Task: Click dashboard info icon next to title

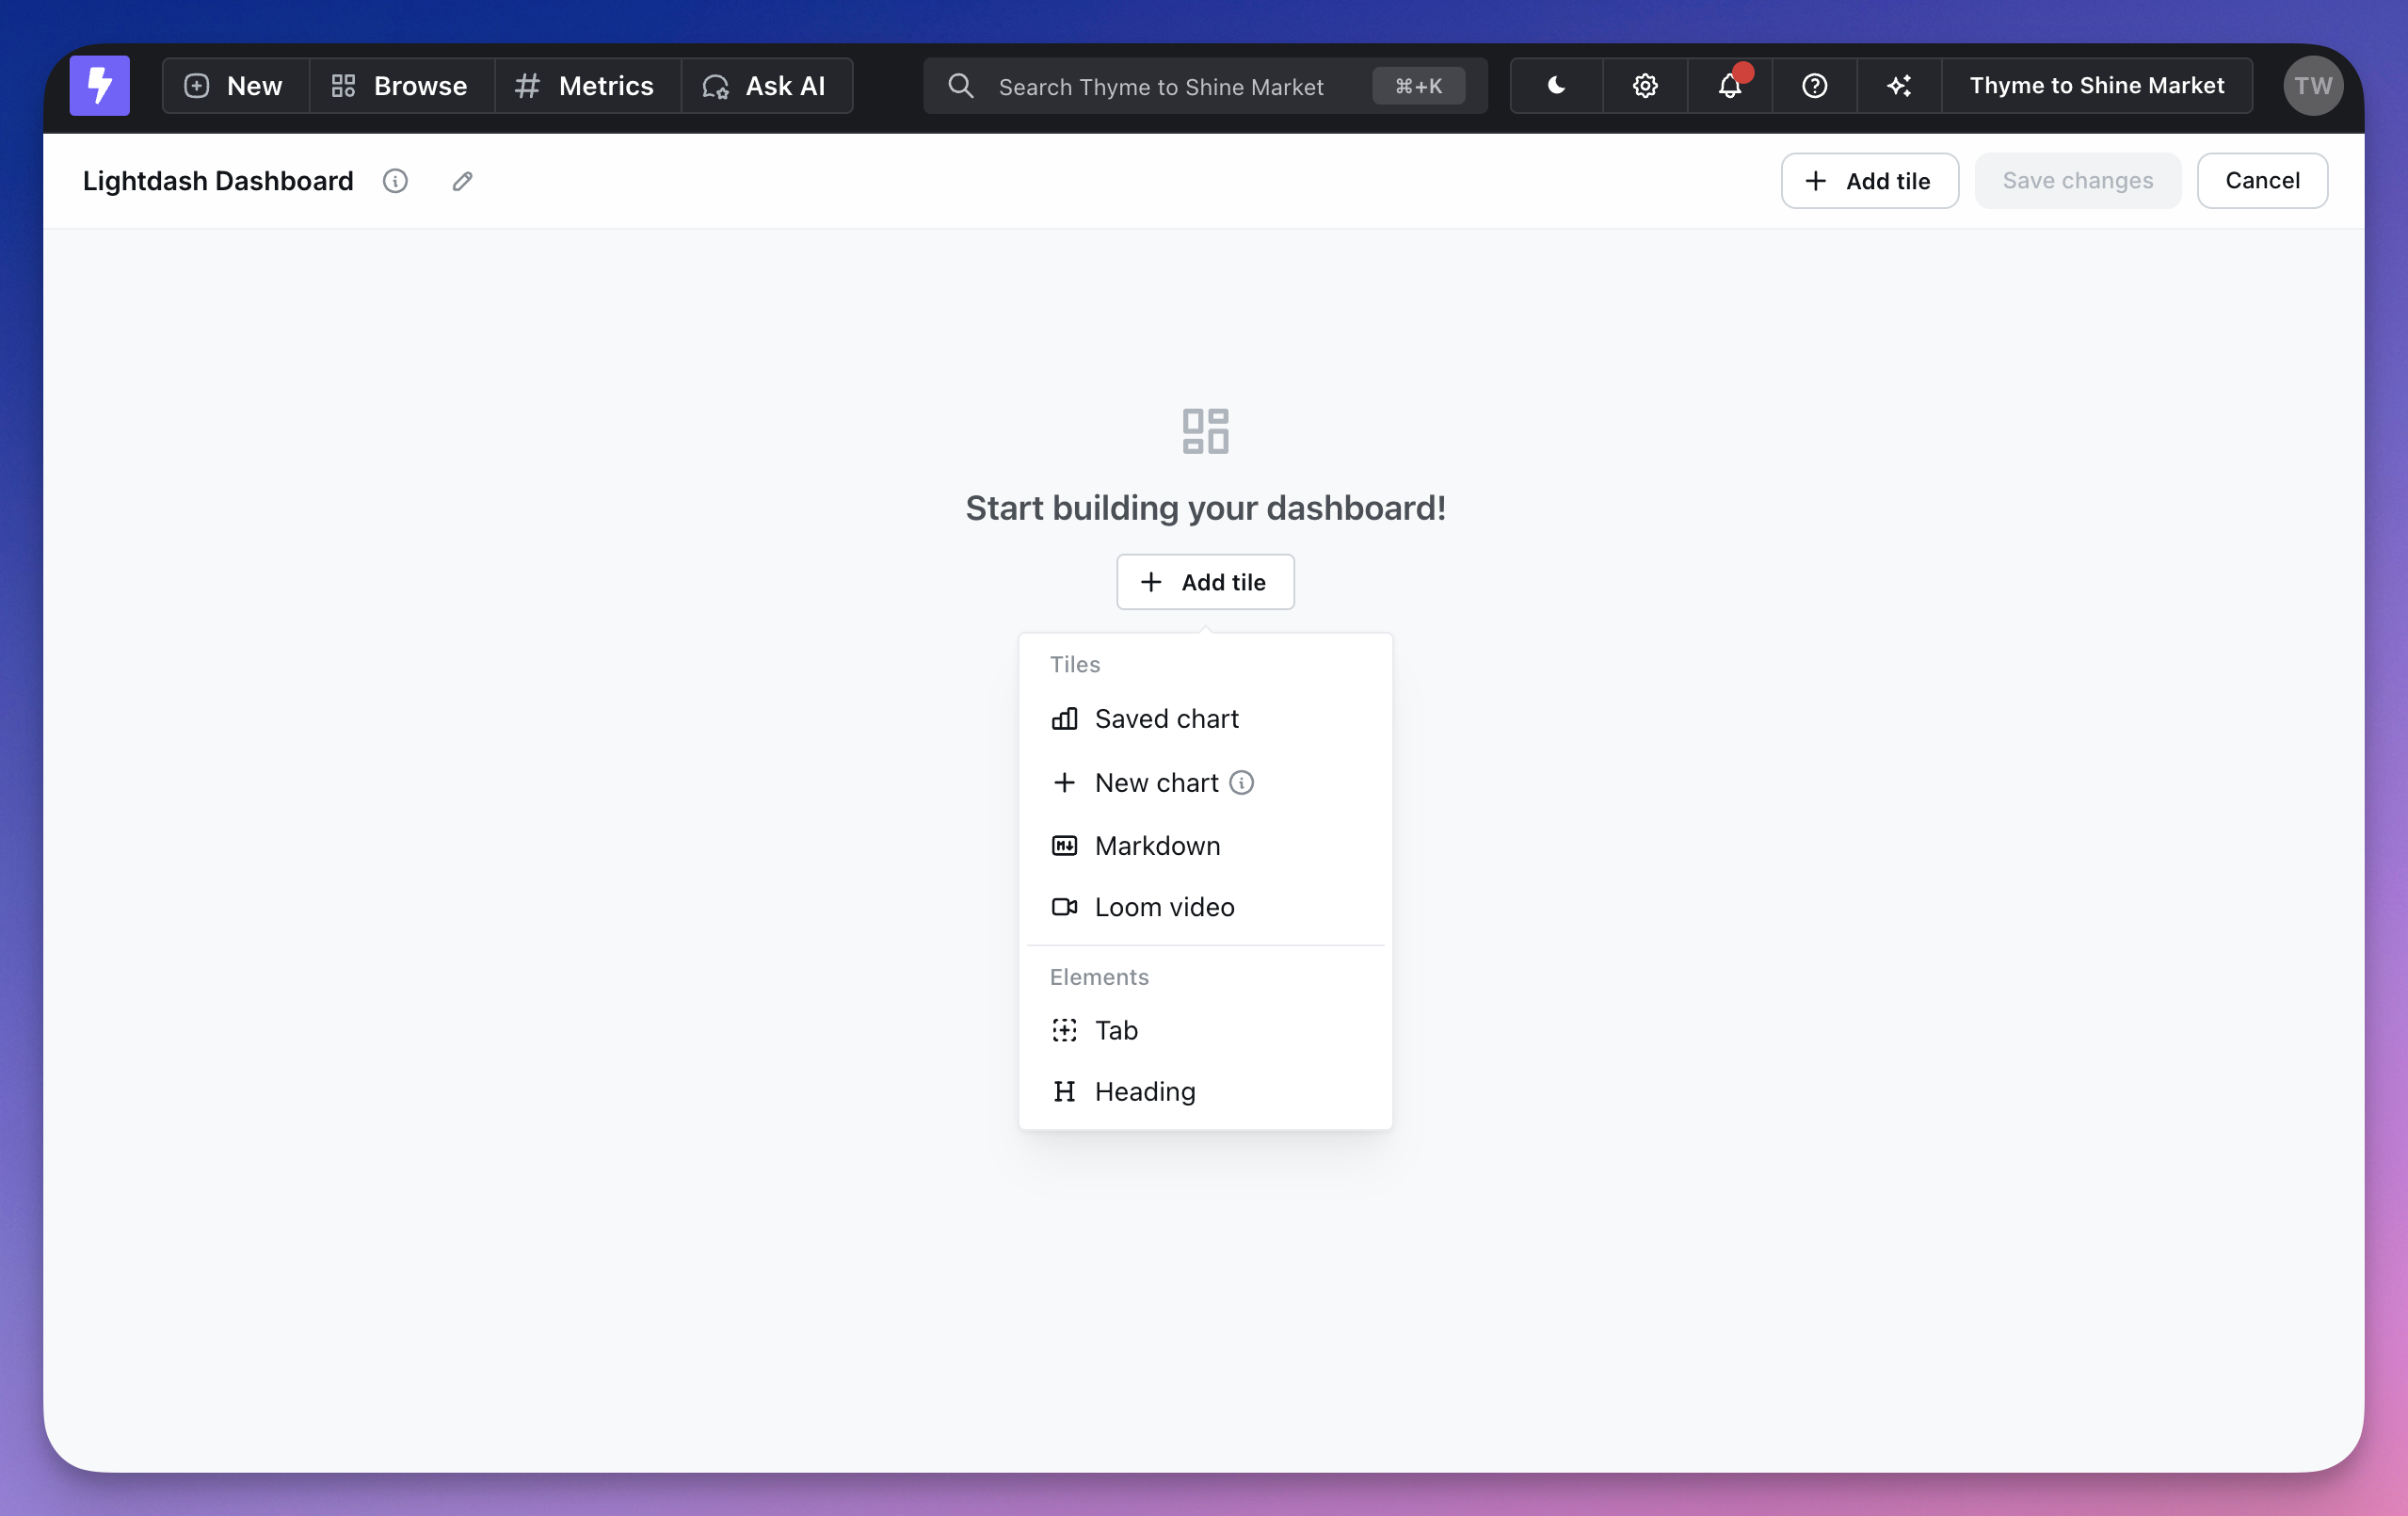Action: click(395, 181)
